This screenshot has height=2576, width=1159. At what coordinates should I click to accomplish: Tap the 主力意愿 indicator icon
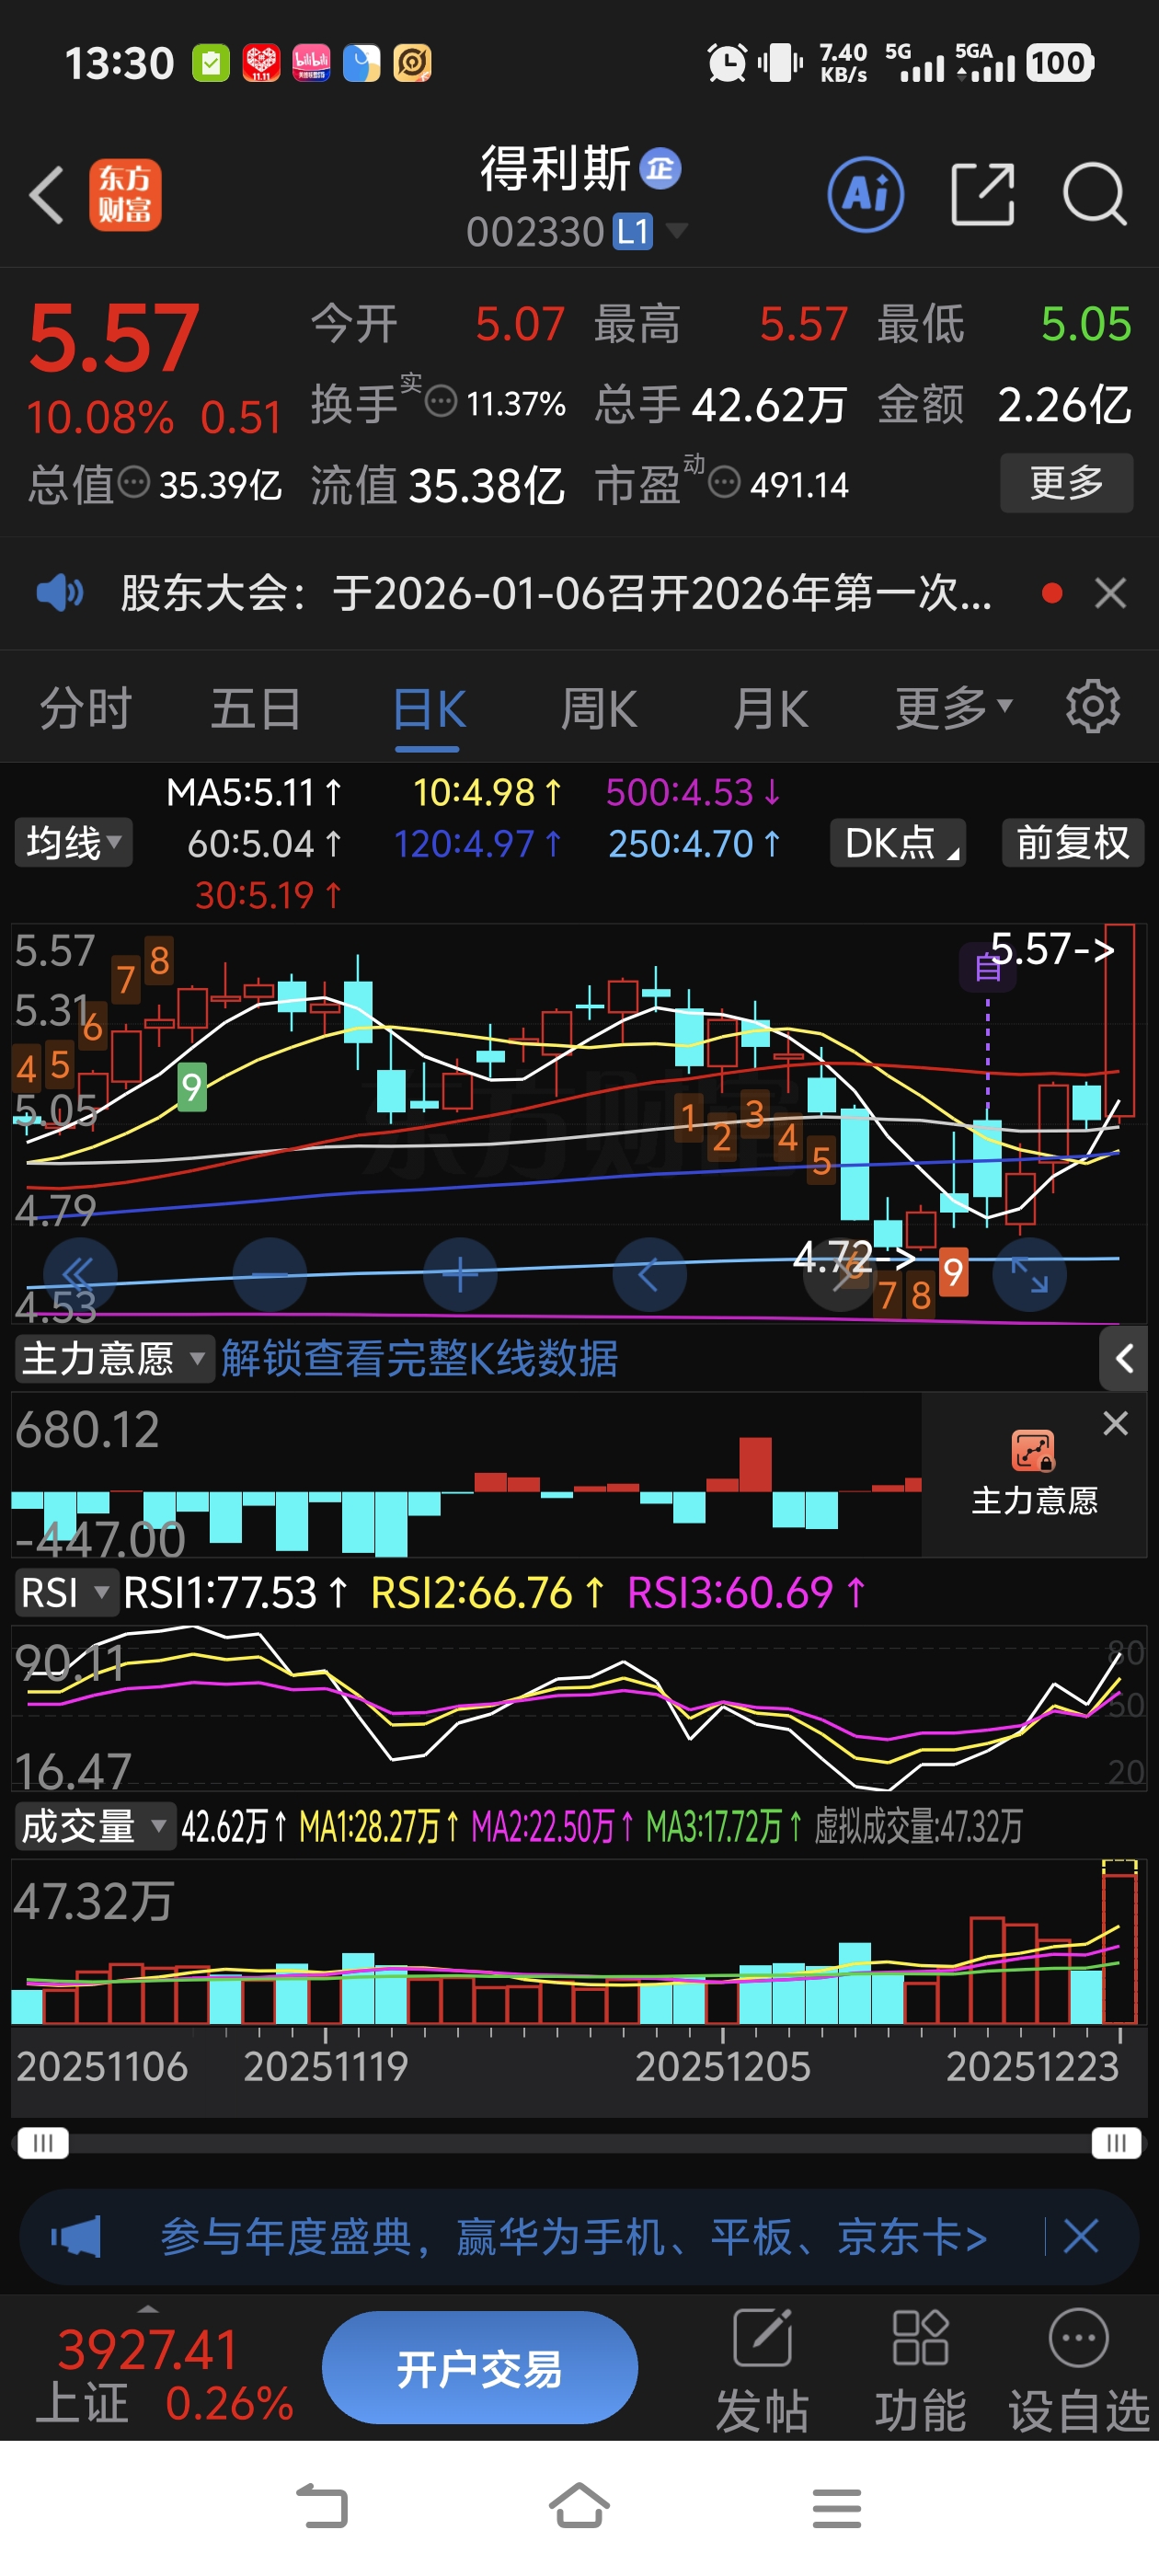click(1033, 1451)
